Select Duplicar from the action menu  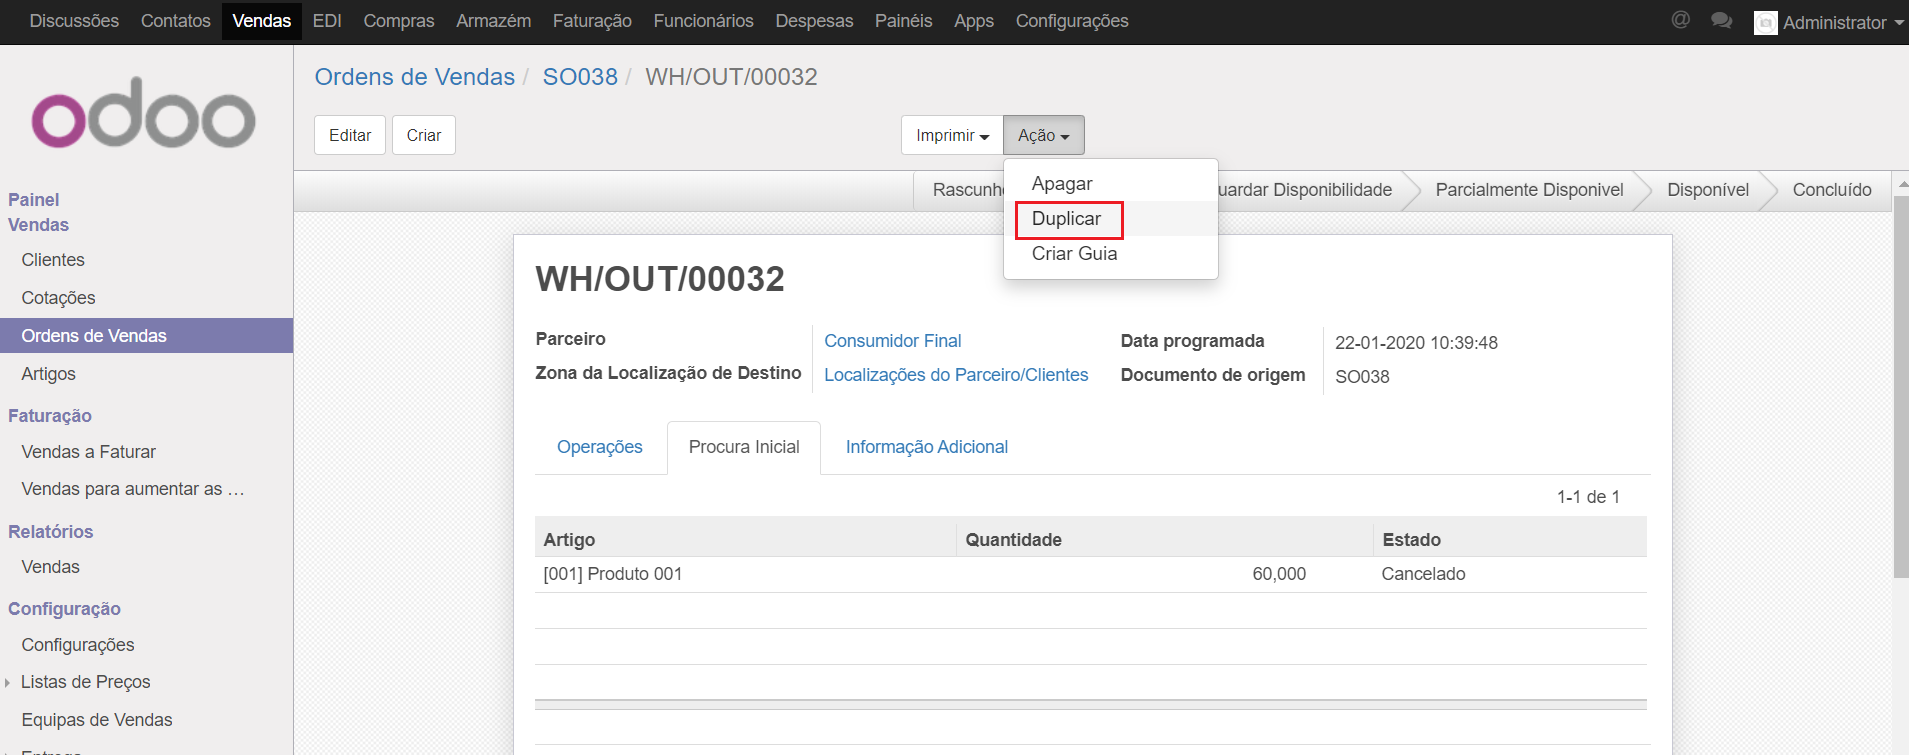pos(1066,219)
